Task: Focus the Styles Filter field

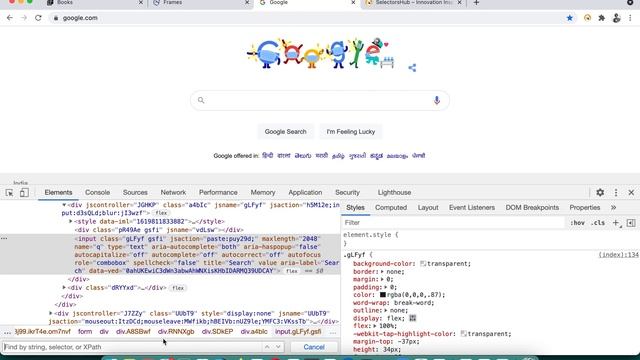Action: pyautogui.click(x=453, y=223)
